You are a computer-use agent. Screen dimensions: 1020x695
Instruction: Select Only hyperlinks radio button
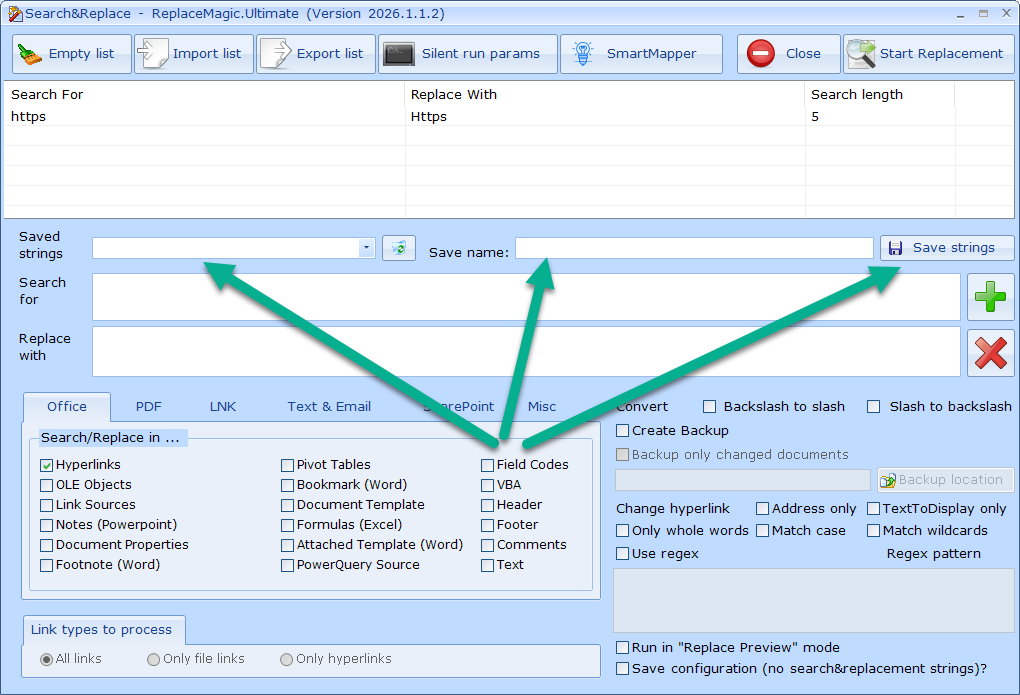pos(286,660)
